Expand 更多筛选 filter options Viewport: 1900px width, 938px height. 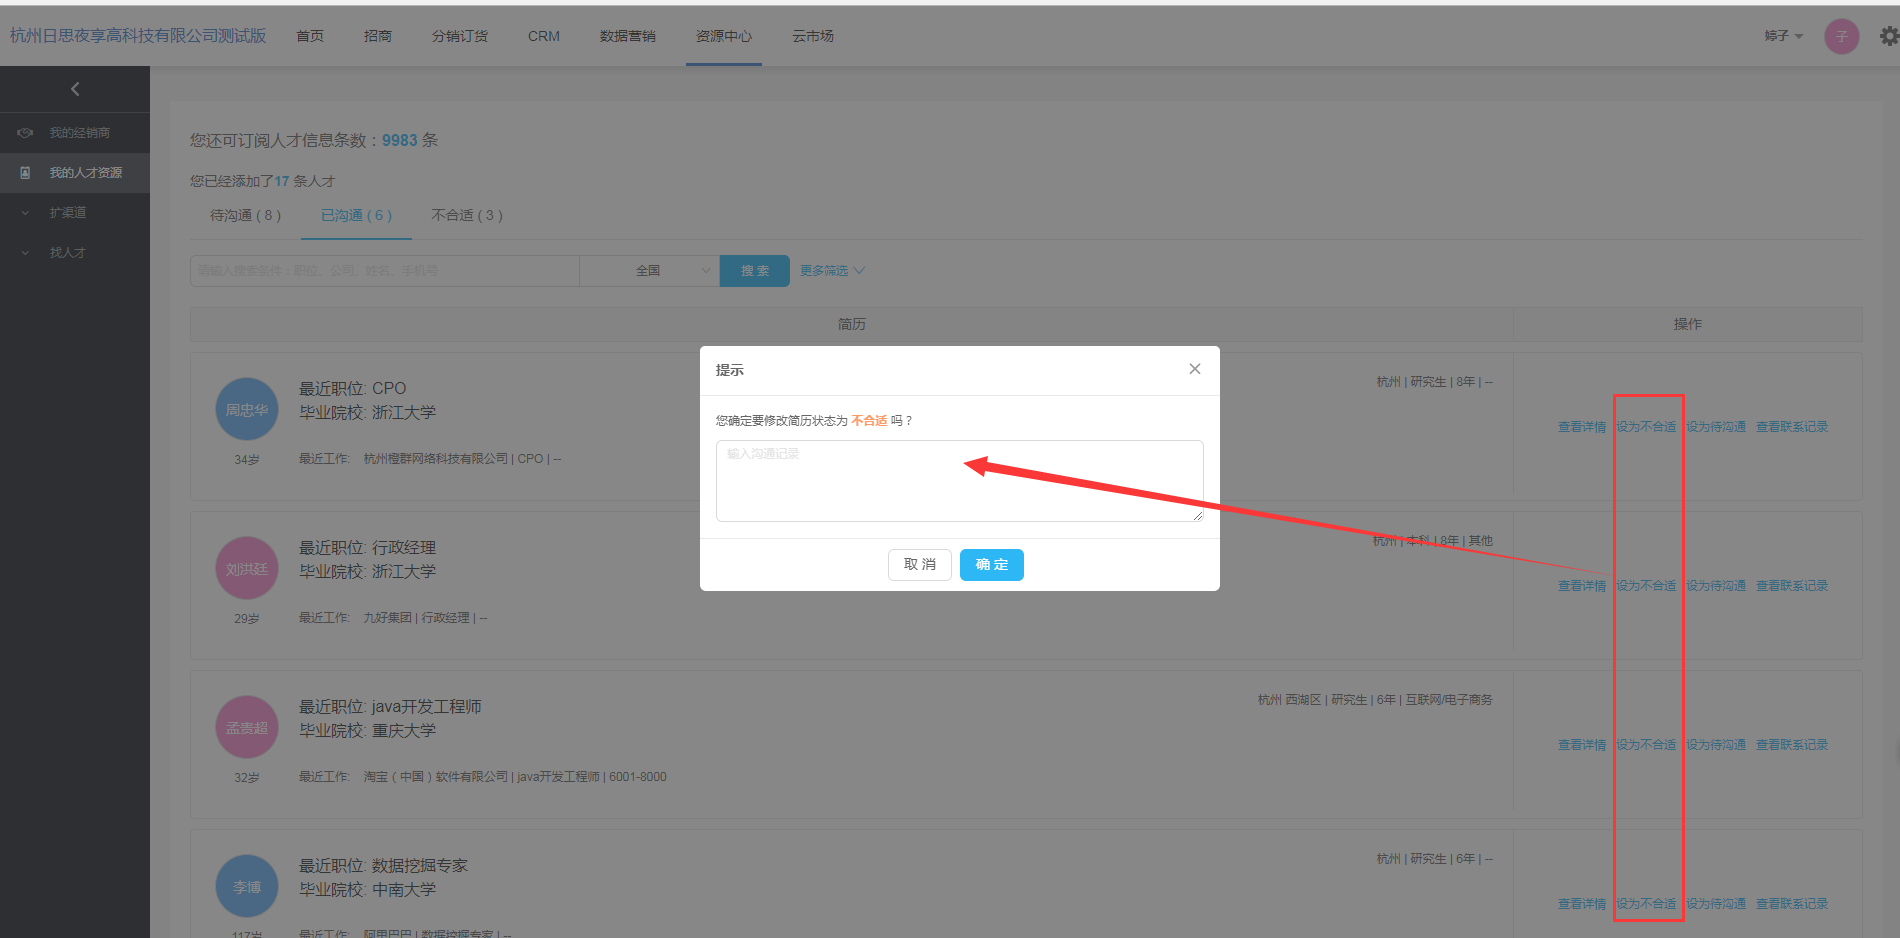click(x=832, y=271)
